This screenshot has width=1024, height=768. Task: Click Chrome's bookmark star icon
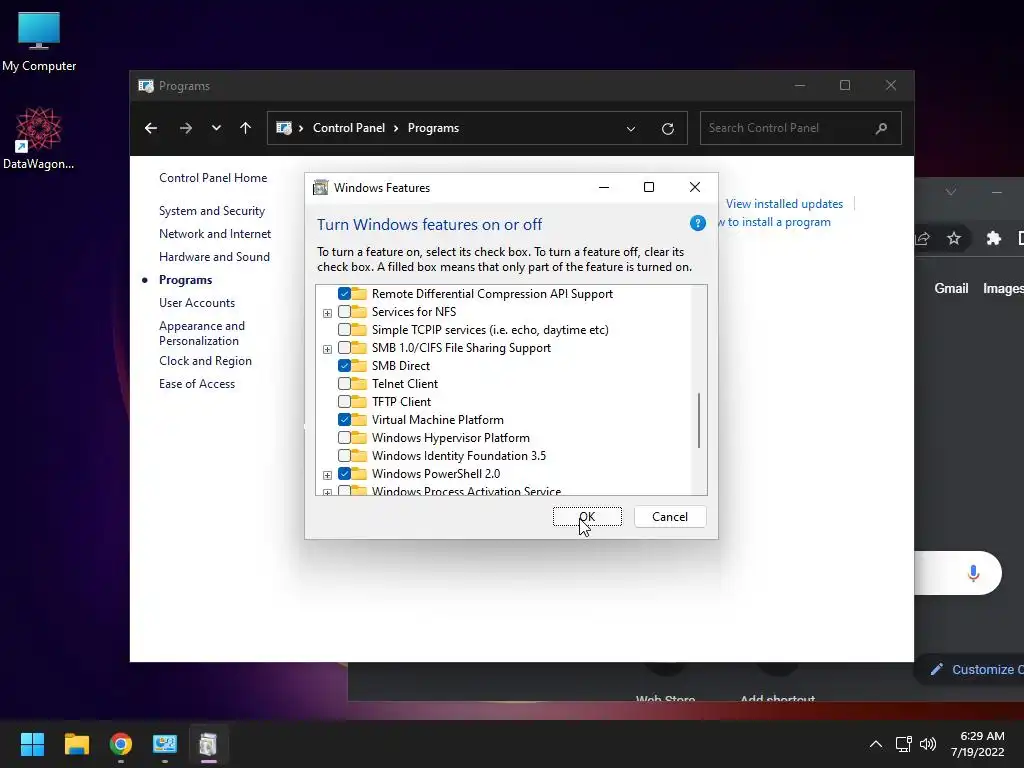pos(954,238)
